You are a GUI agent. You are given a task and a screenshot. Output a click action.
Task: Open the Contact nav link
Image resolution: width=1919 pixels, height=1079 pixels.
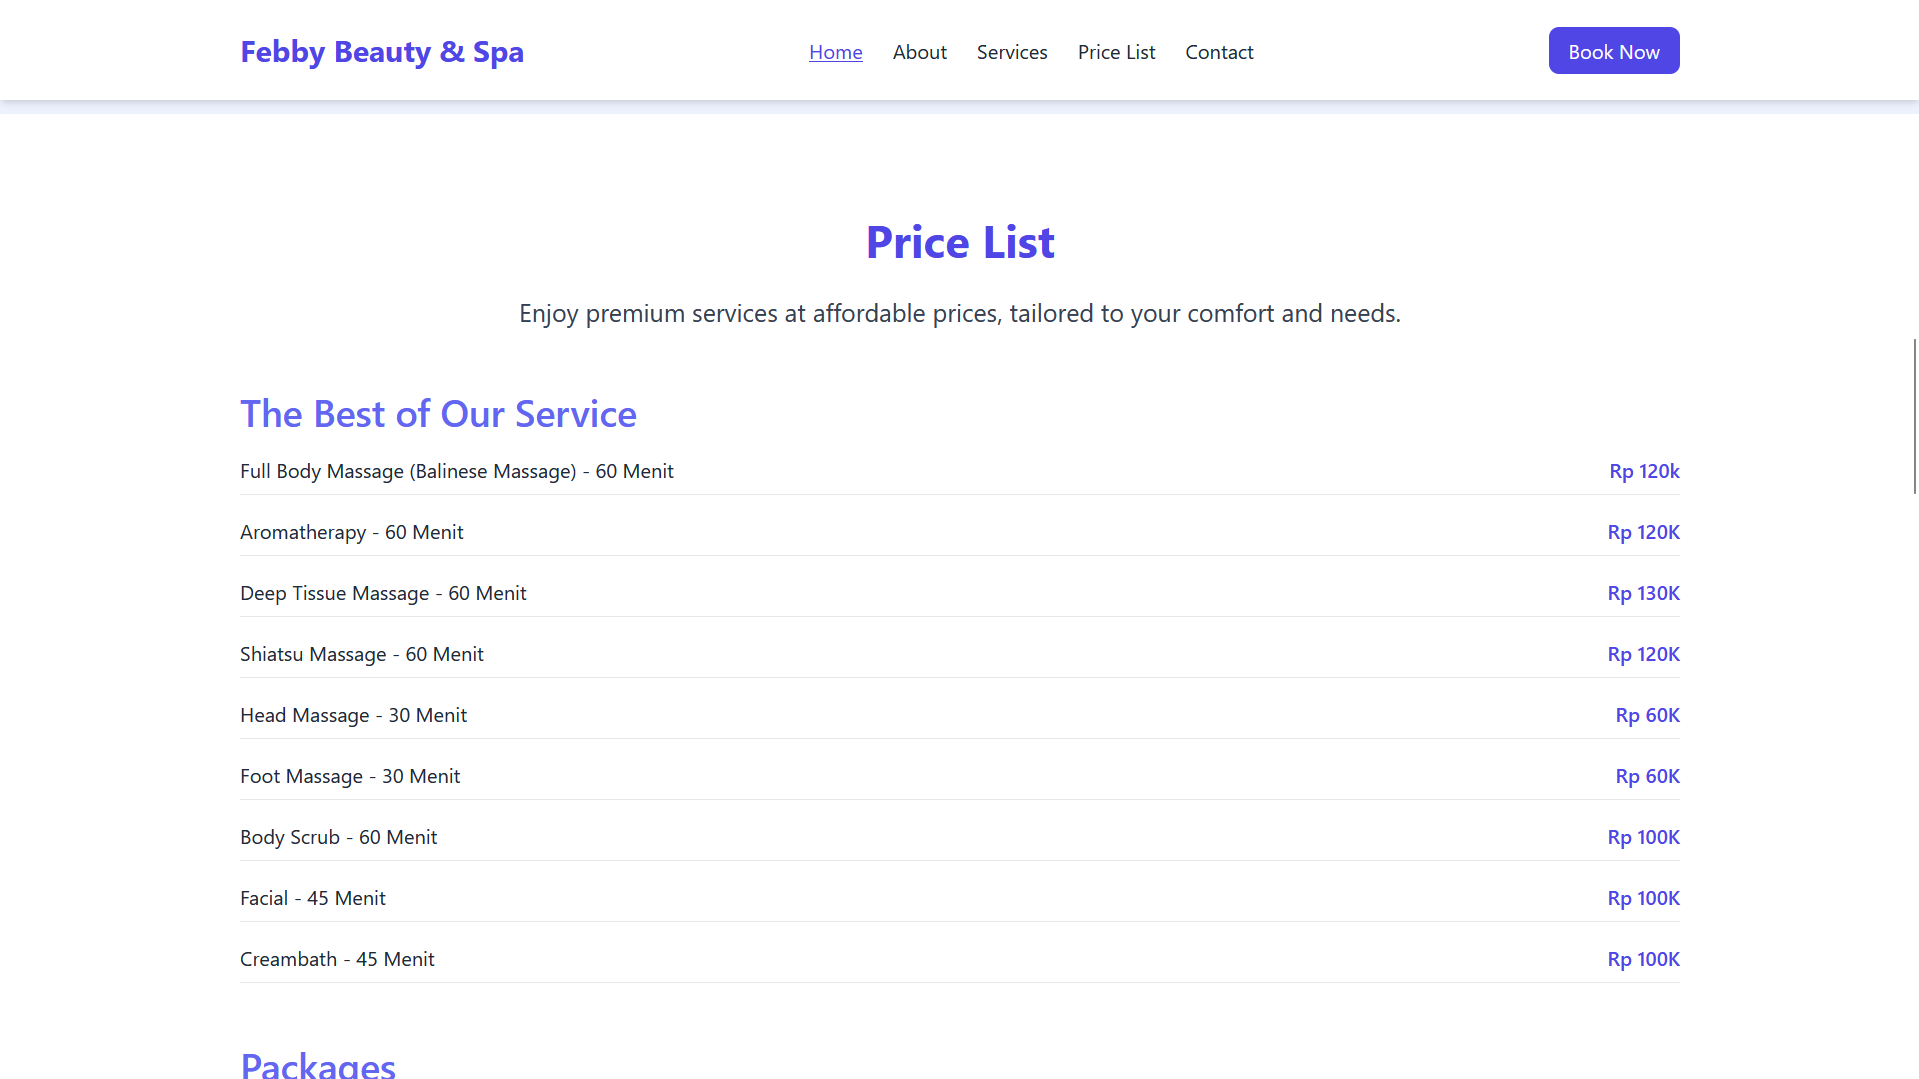[x=1218, y=52]
